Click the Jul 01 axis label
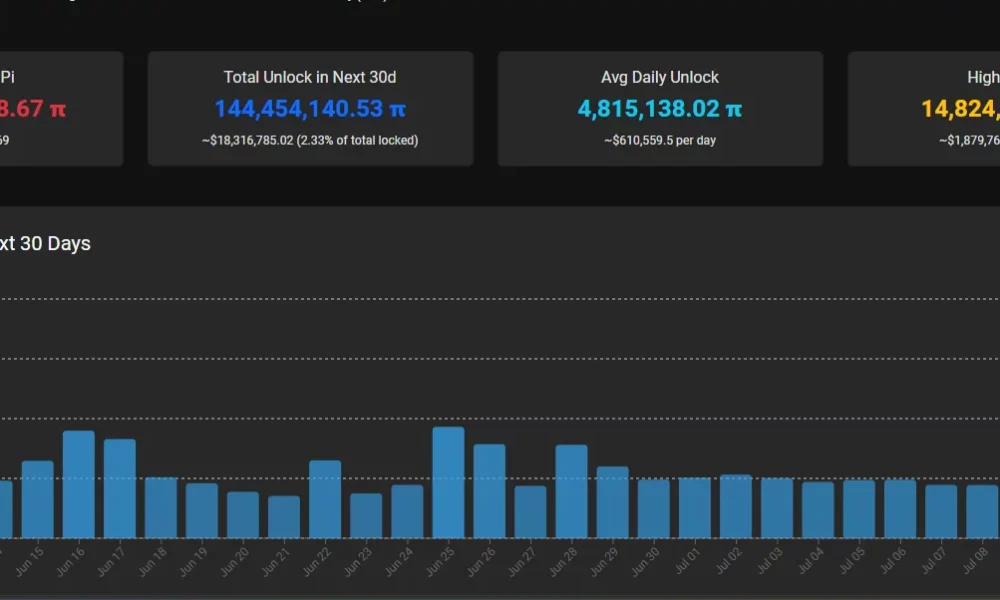 click(687, 562)
